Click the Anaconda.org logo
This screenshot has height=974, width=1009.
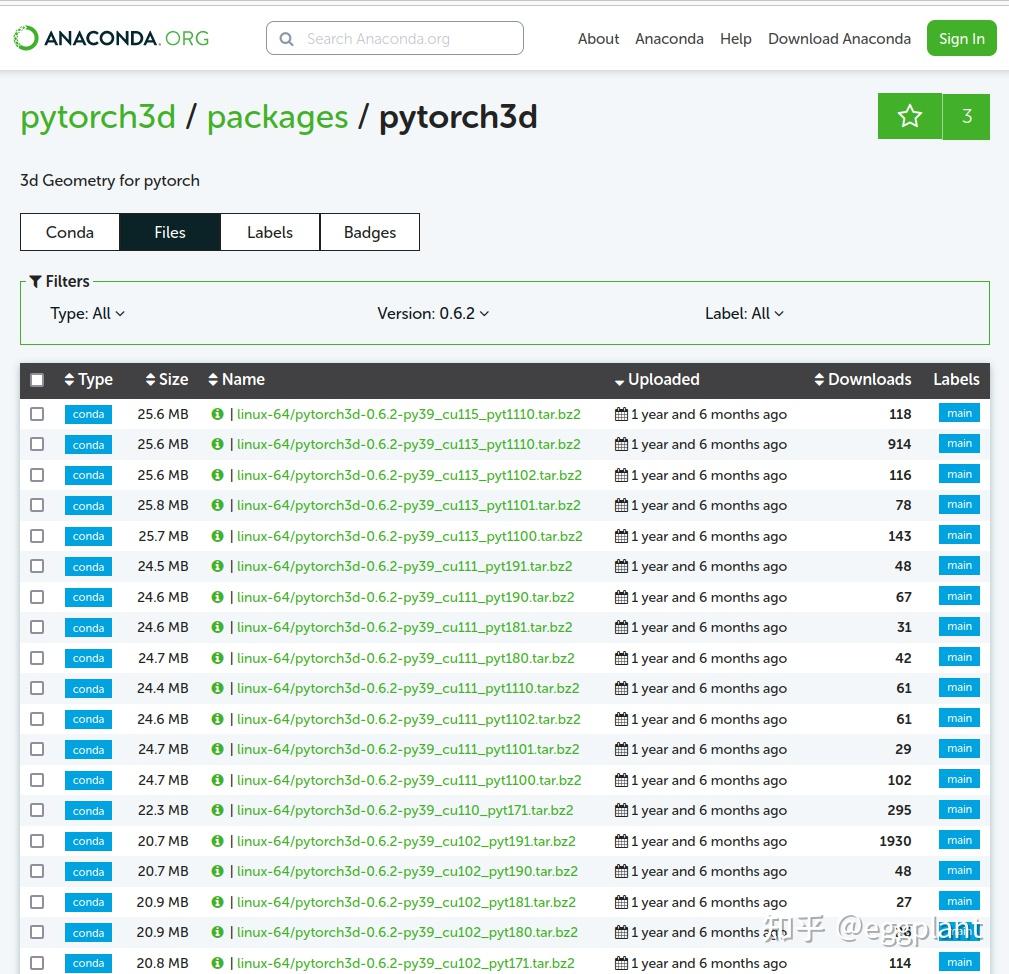click(x=111, y=39)
